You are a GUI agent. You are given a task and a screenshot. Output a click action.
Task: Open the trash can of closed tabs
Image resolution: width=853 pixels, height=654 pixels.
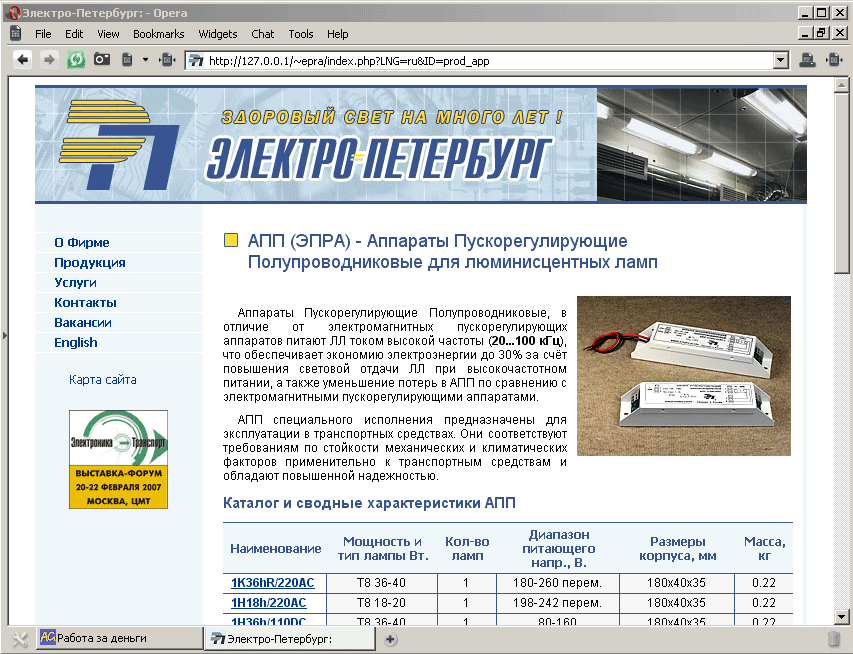[x=833, y=639]
